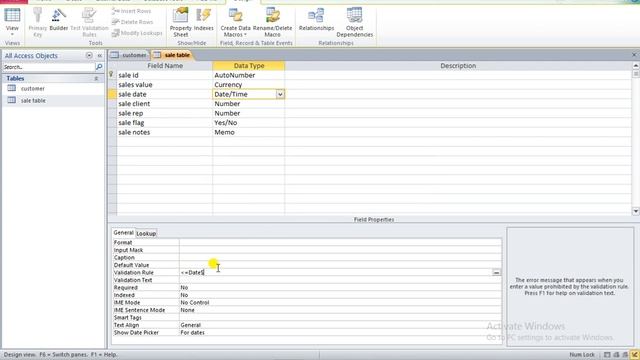Open Validation Rule expression builder button
The height and width of the screenshot is (360, 640).
(496, 272)
